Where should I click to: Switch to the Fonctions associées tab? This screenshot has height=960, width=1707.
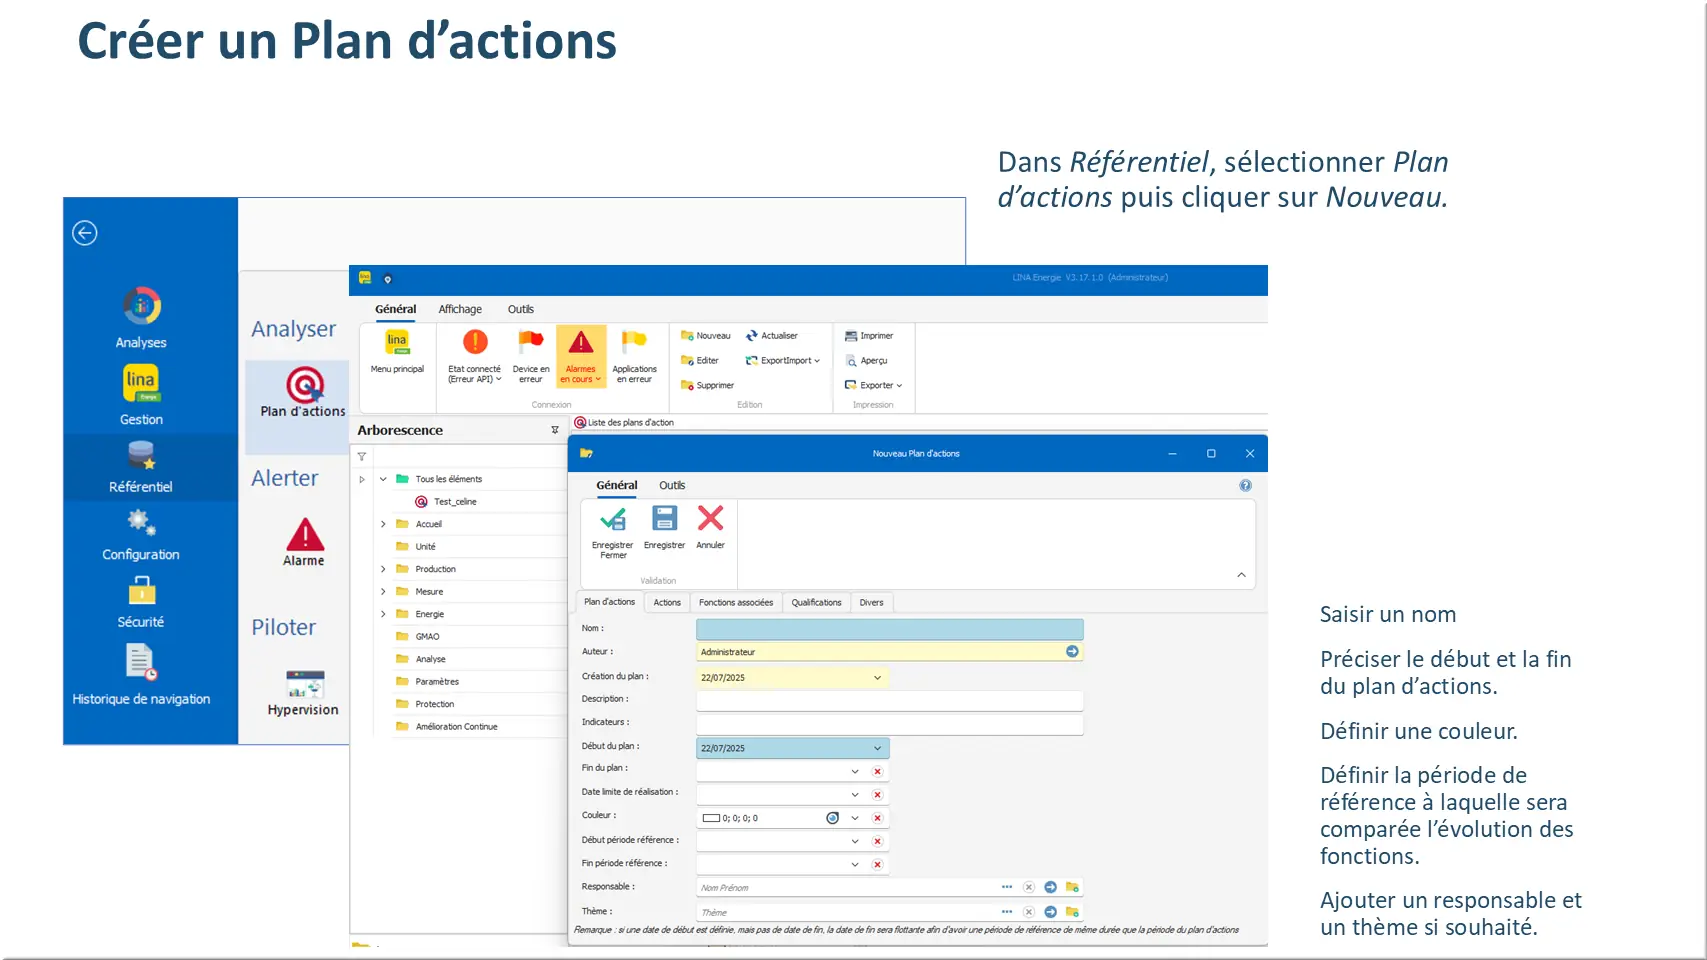click(735, 602)
